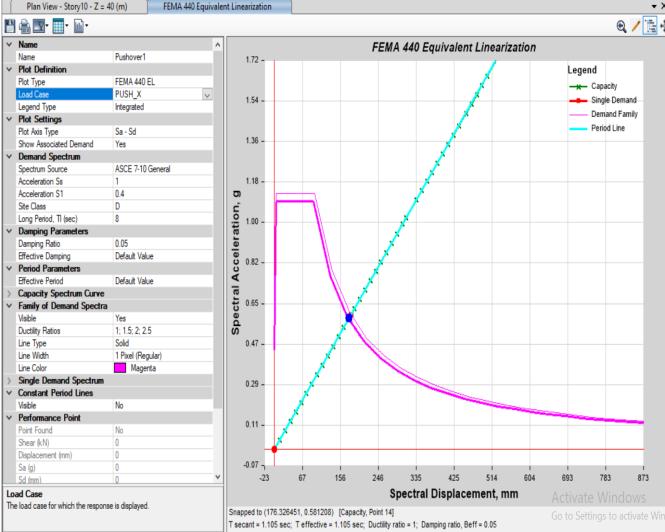Expand the Single Demand Spectrum section
This screenshot has width=665, height=532.
click(9, 381)
